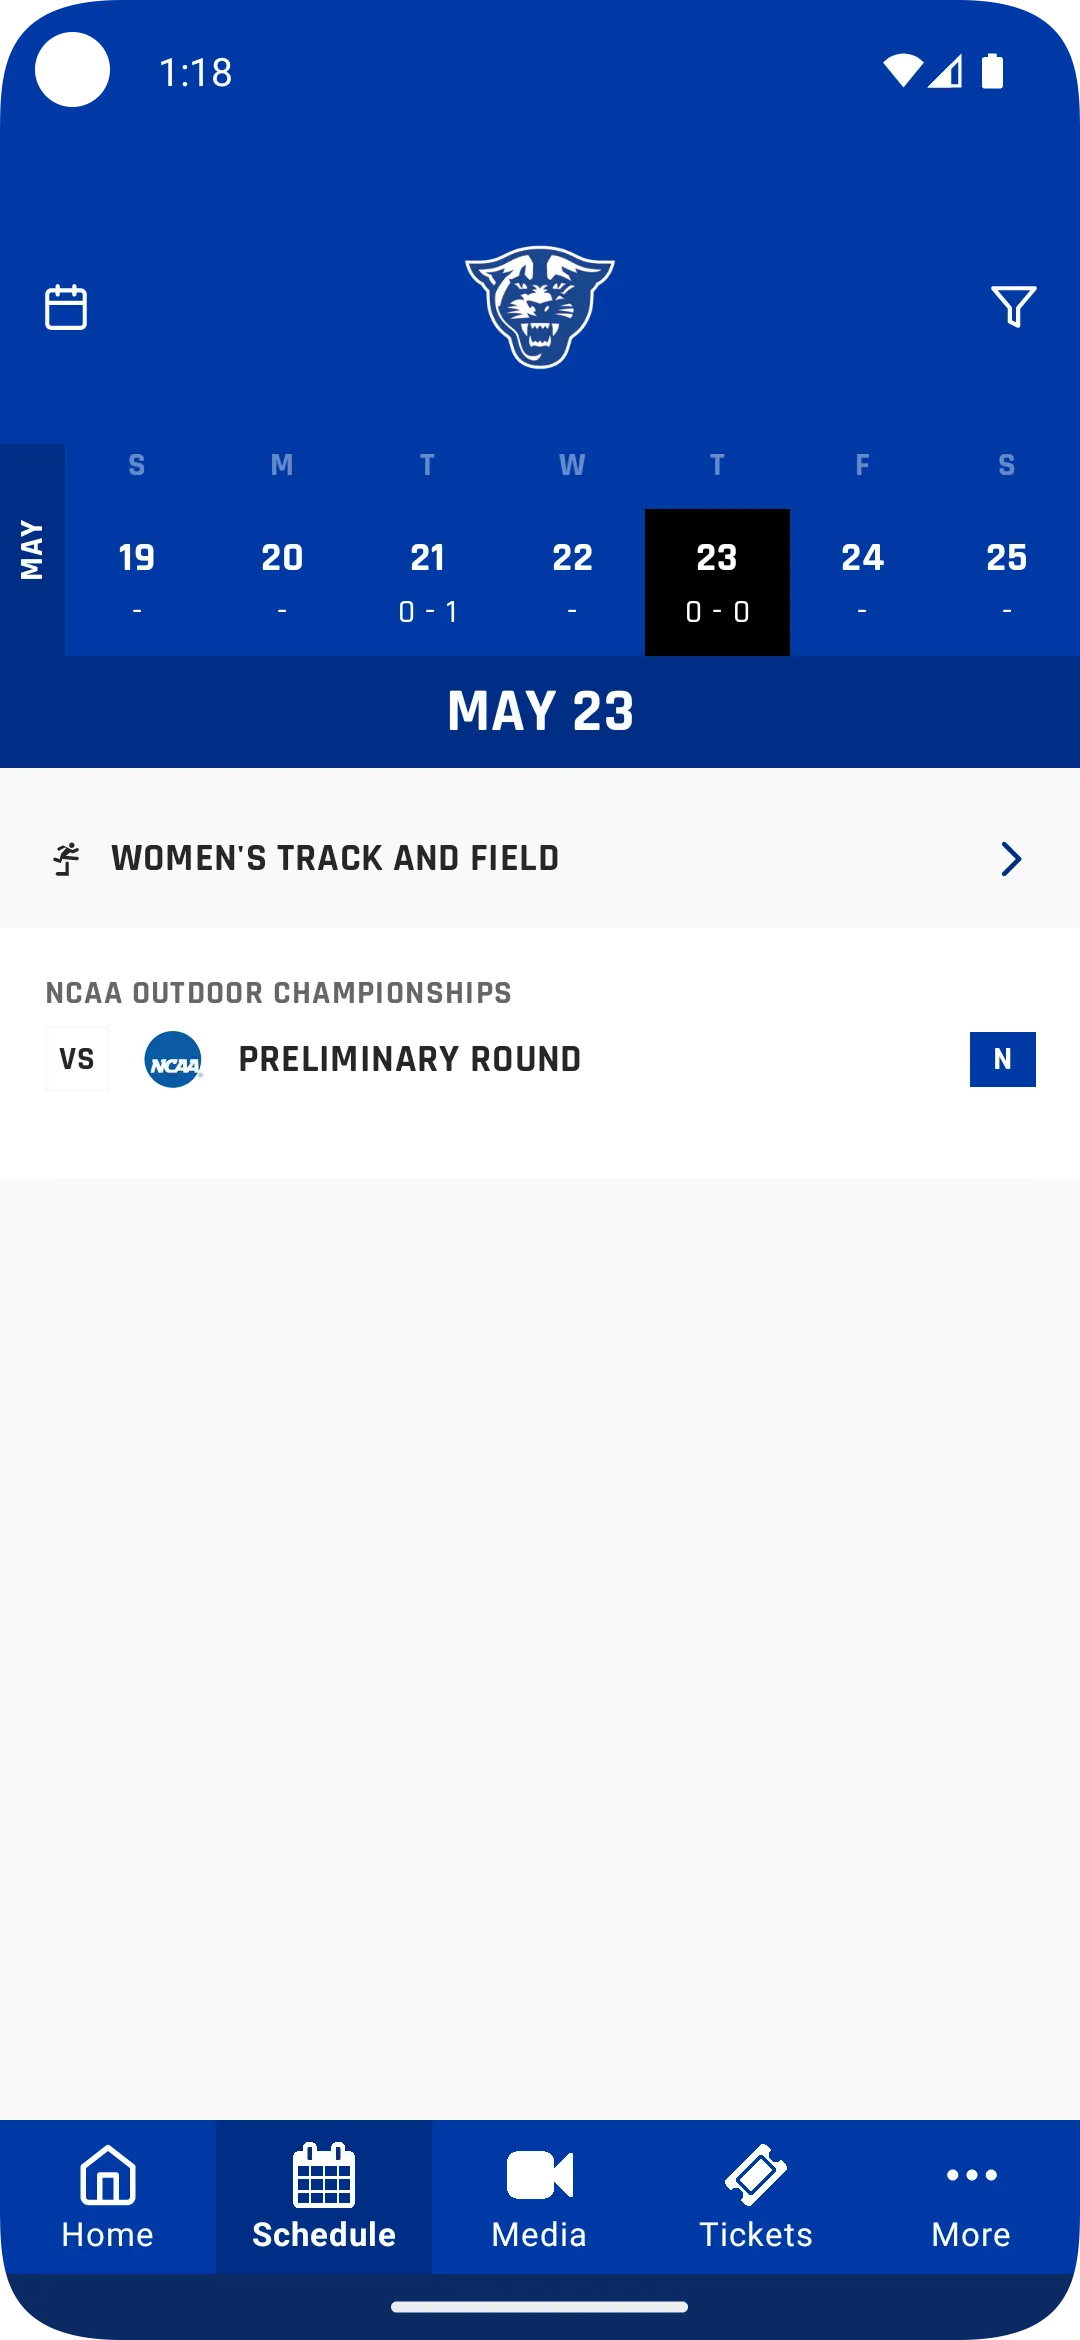Open the schedule filter funnel
Screen dimensions: 1080x2340
pyautogui.click(x=1012, y=307)
